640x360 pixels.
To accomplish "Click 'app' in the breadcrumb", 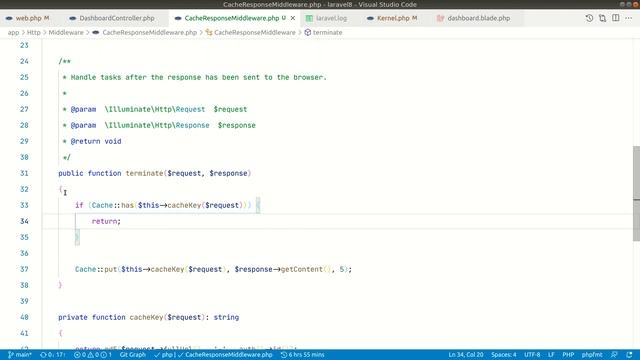I will pyautogui.click(x=13, y=32).
